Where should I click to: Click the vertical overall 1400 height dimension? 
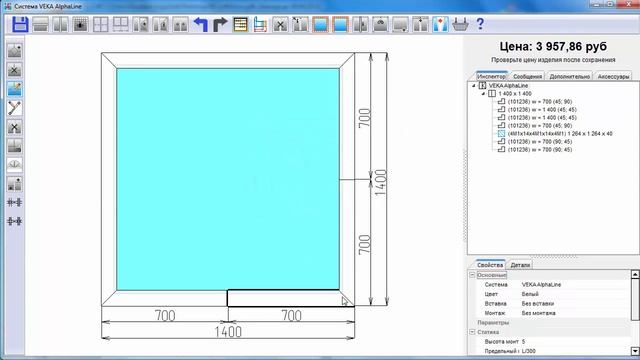[x=380, y=182]
